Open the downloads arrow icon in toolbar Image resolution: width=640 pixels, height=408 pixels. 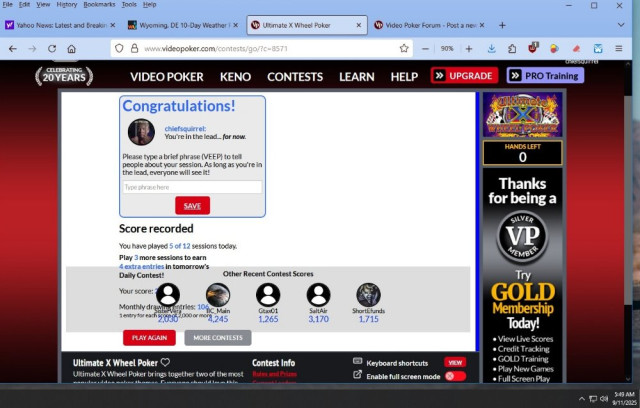coord(492,49)
